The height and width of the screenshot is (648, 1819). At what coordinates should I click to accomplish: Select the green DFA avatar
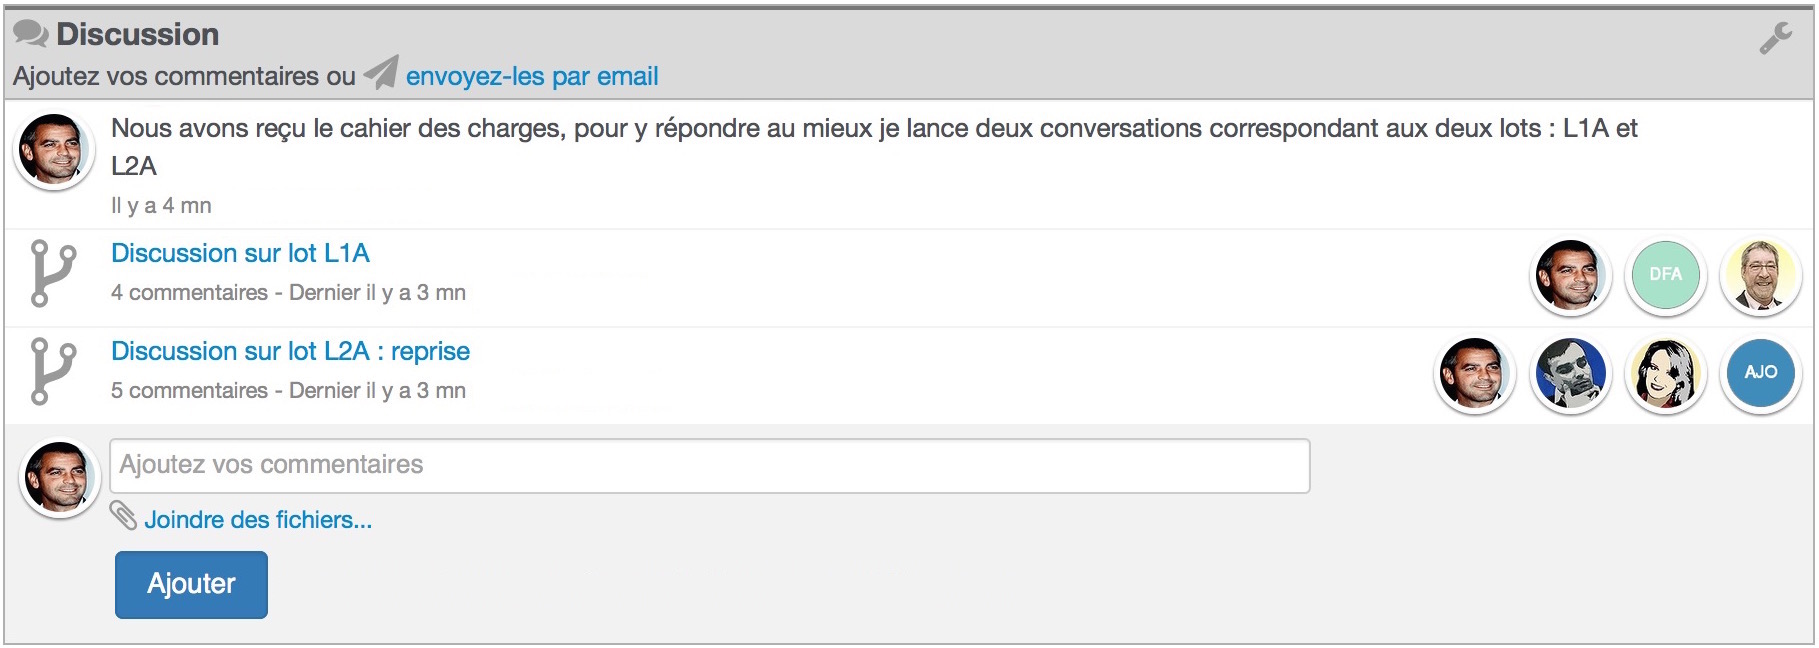tap(1665, 274)
